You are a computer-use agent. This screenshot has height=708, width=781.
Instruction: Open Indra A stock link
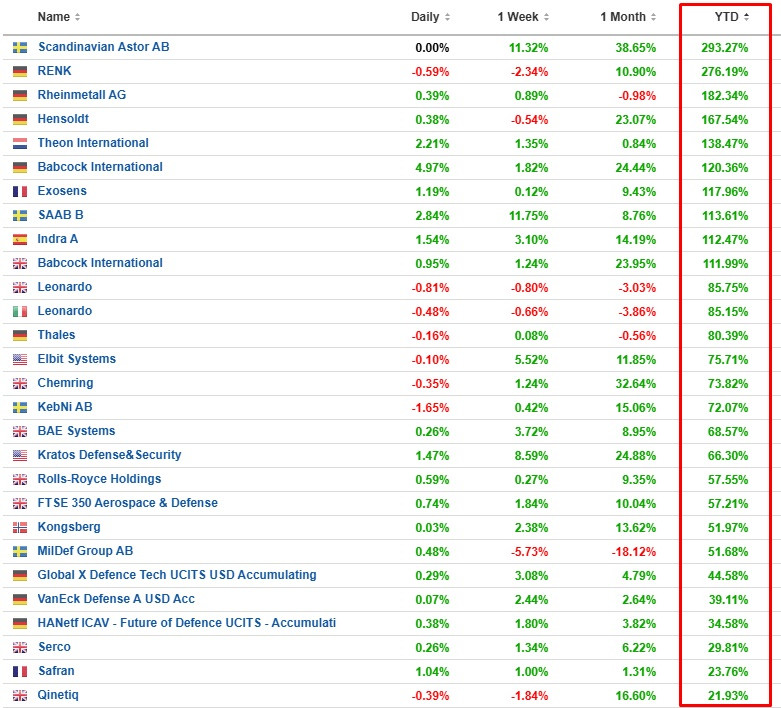(x=58, y=239)
